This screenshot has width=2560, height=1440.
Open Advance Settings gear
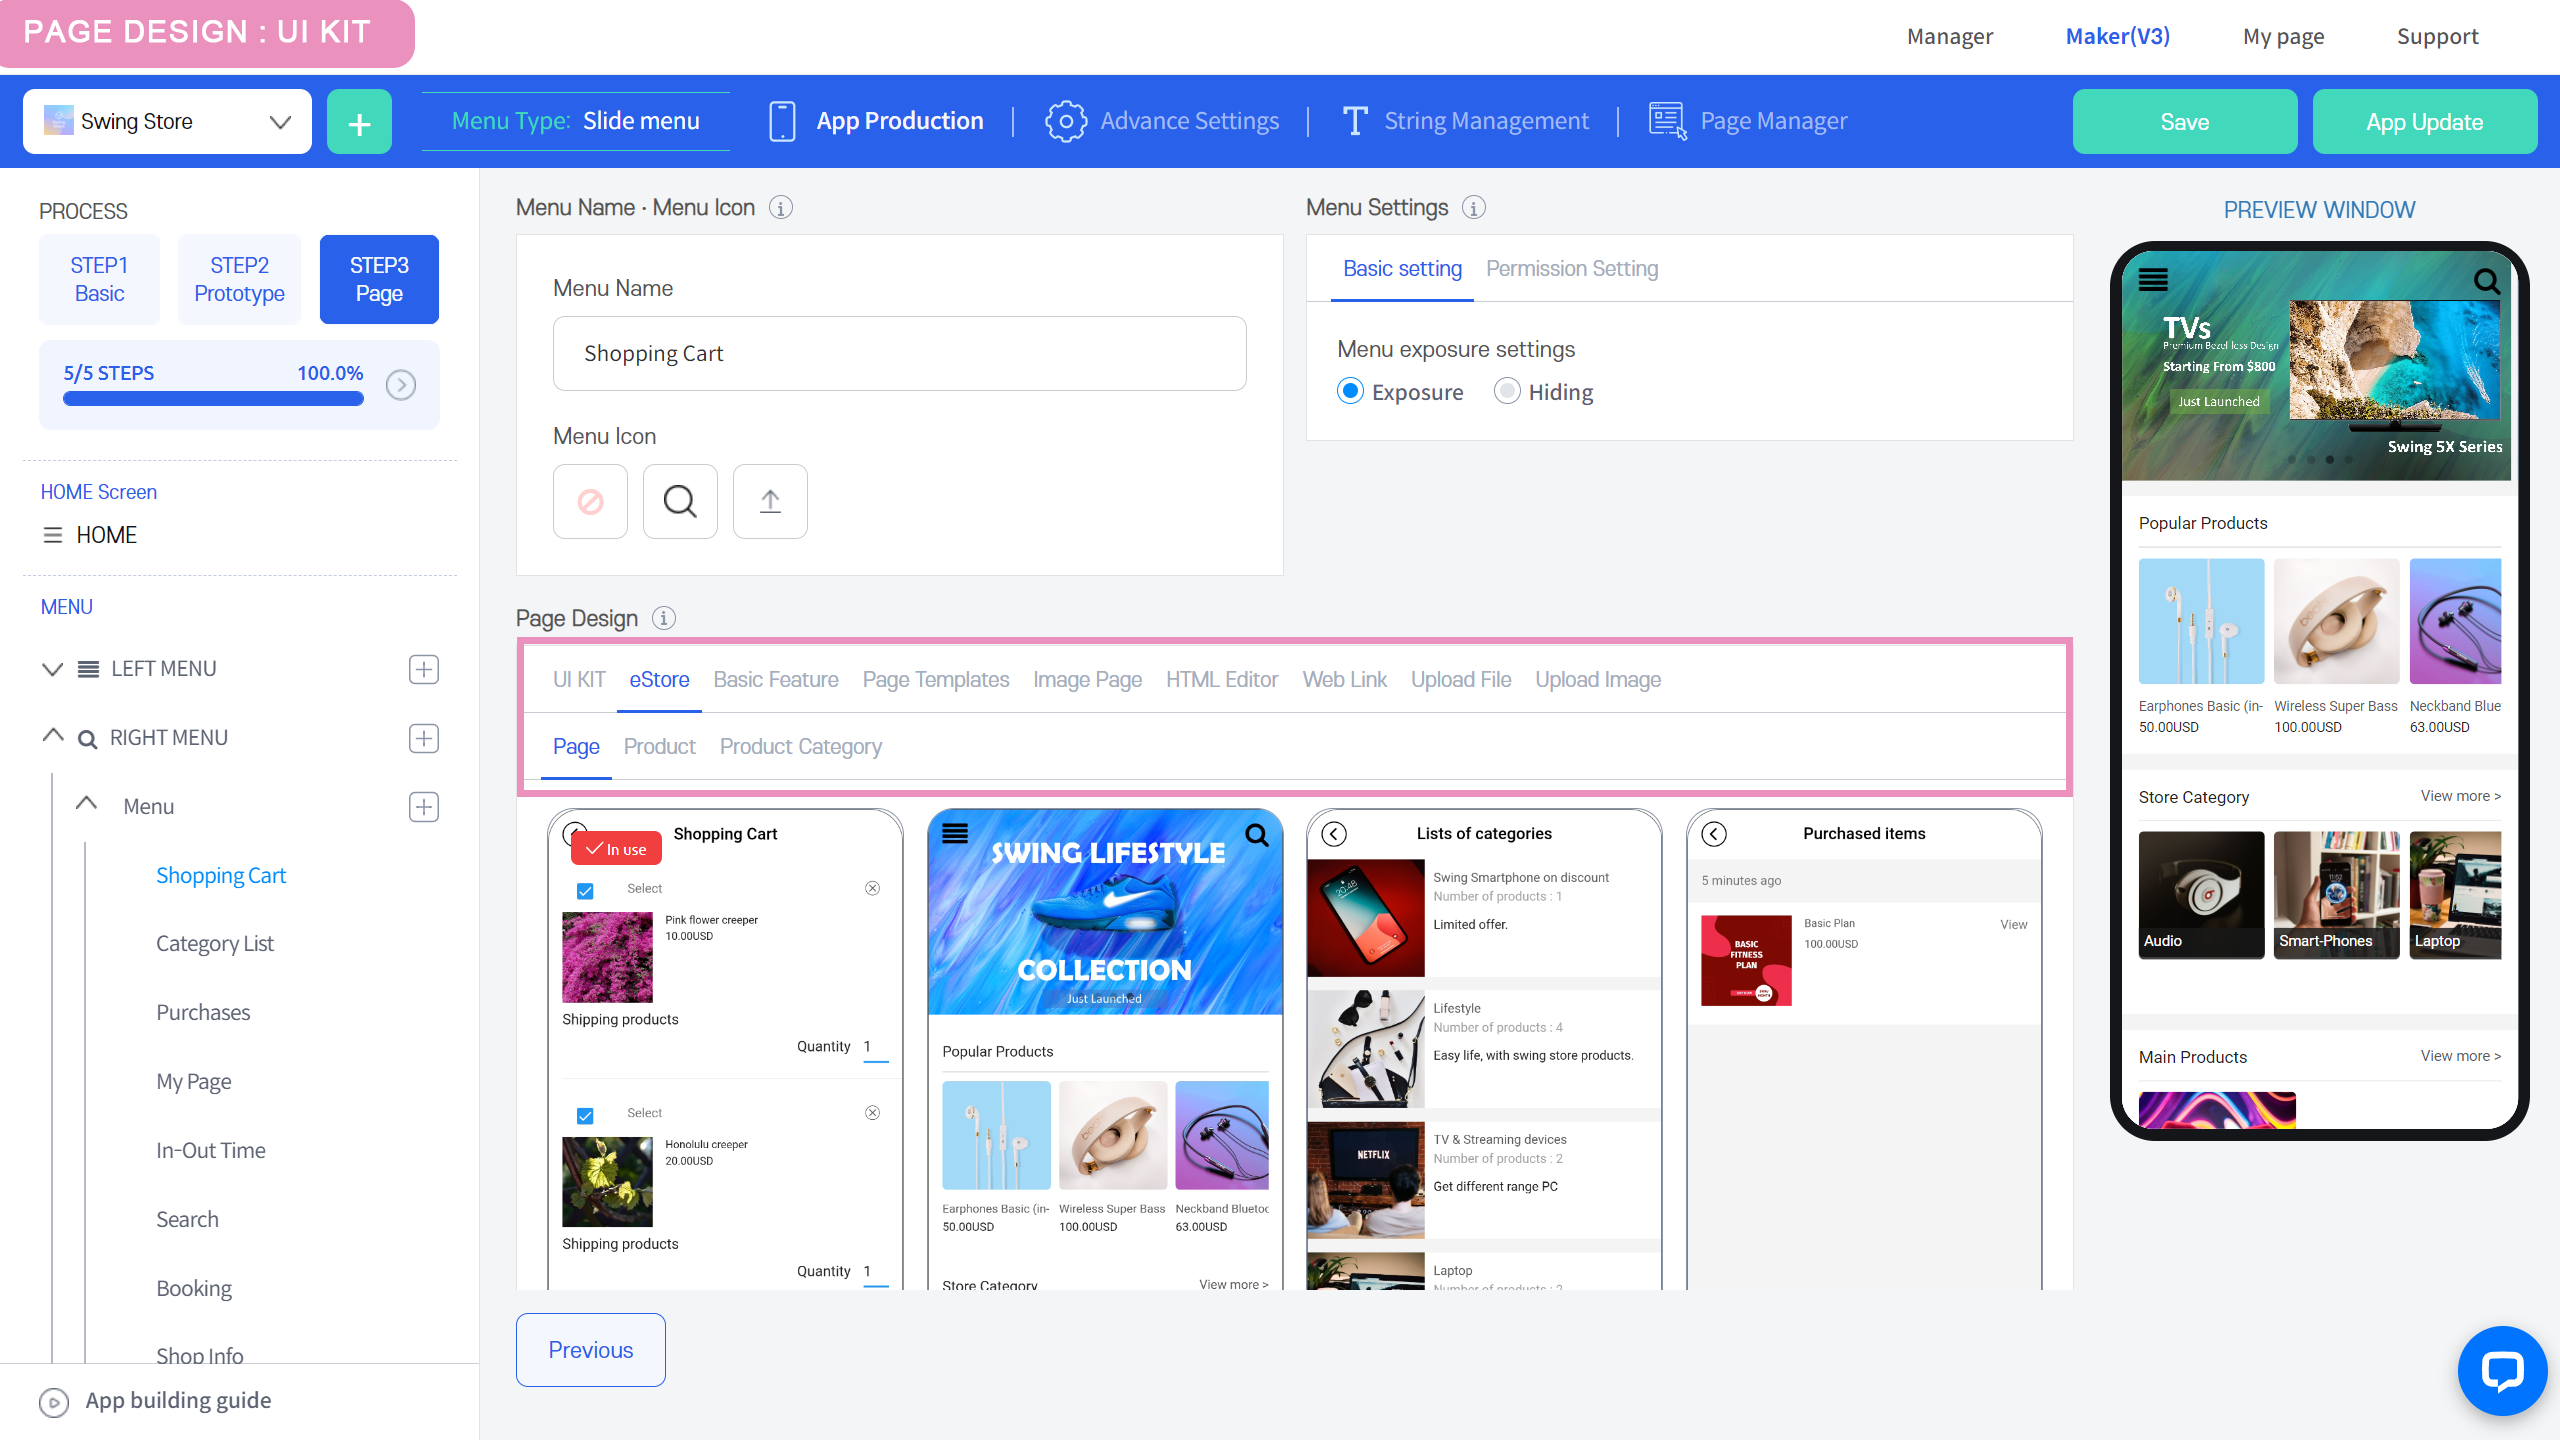click(1065, 121)
